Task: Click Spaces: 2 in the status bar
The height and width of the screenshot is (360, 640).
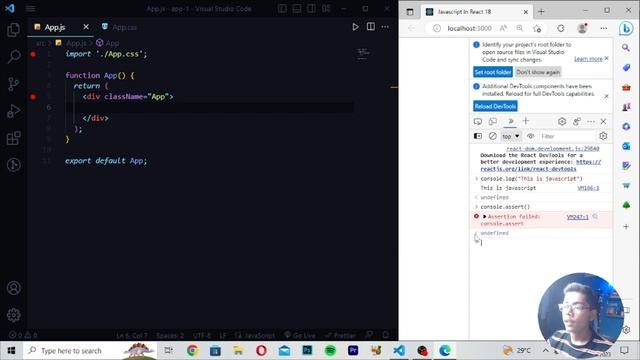Action: [170, 336]
